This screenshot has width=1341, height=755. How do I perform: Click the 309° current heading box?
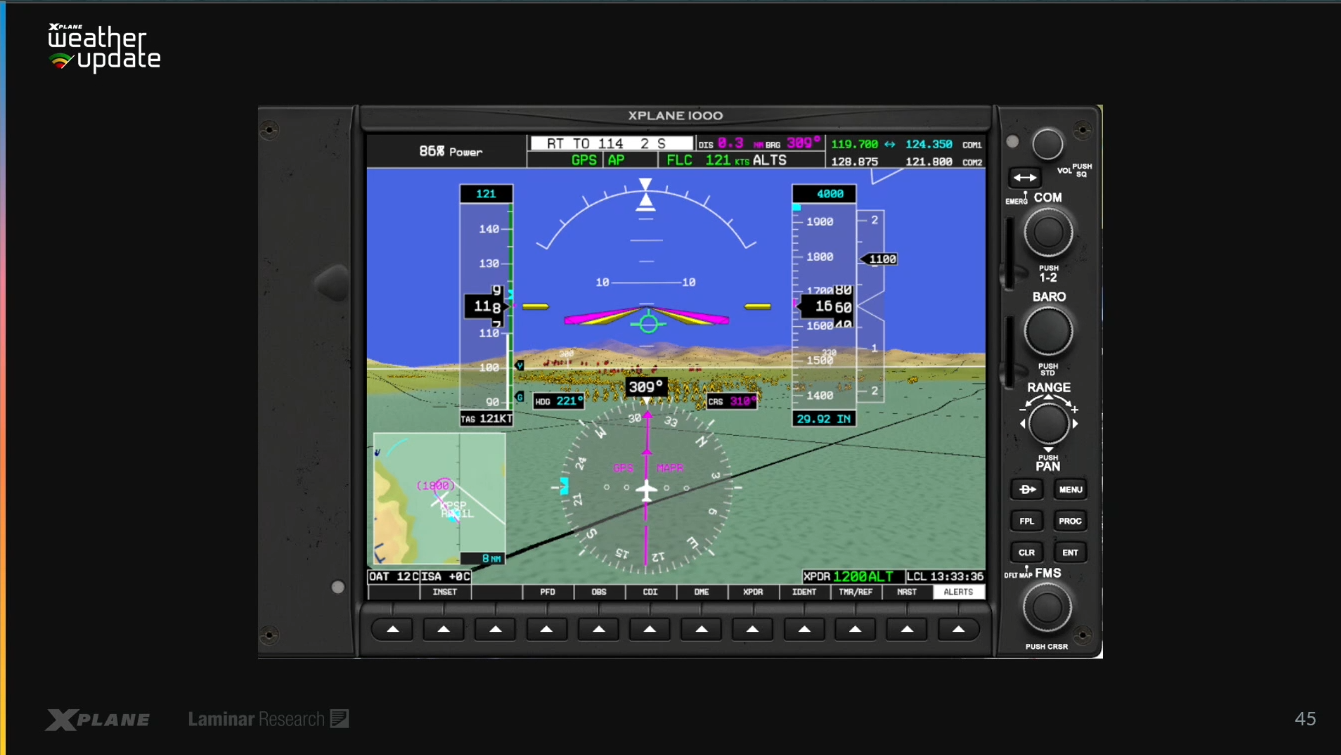coord(646,387)
